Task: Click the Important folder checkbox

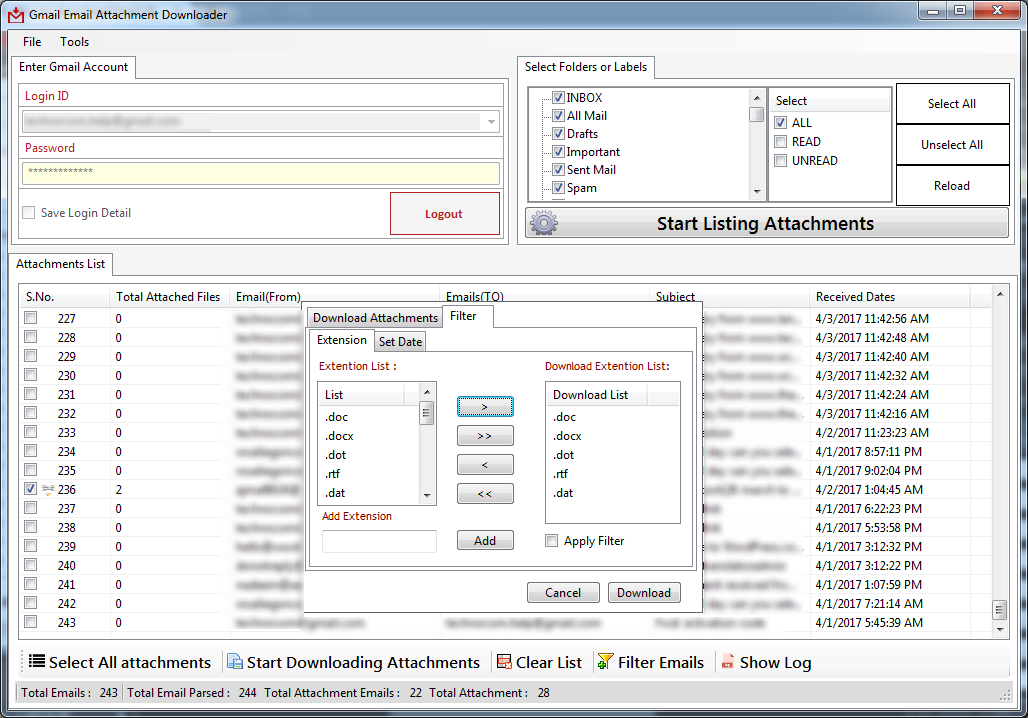Action: [558, 151]
